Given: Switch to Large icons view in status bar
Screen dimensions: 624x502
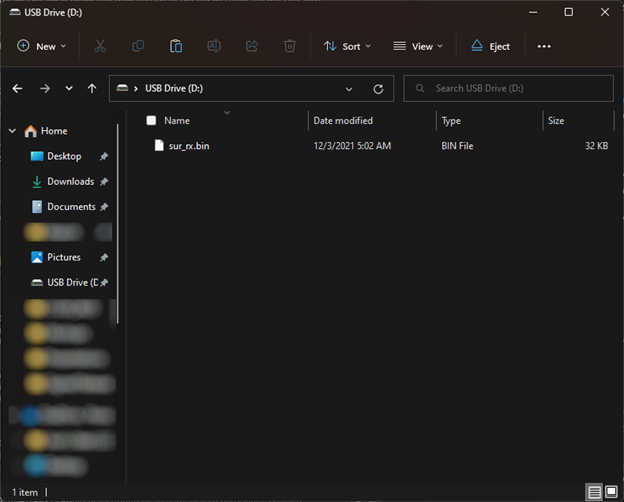Looking at the screenshot, I should 612,492.
